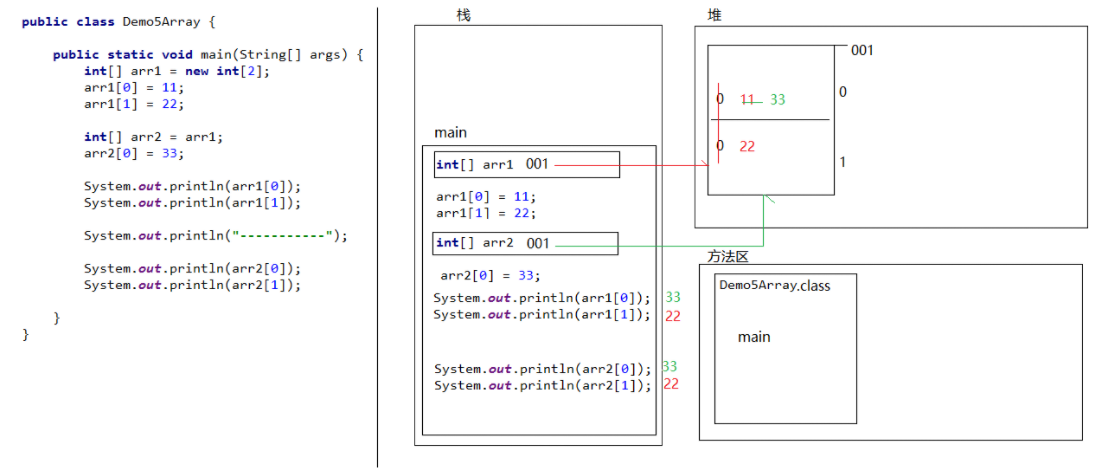This screenshot has width=1099, height=471.
Task: Click the "001" address label beside heap array
Action: tap(862, 50)
